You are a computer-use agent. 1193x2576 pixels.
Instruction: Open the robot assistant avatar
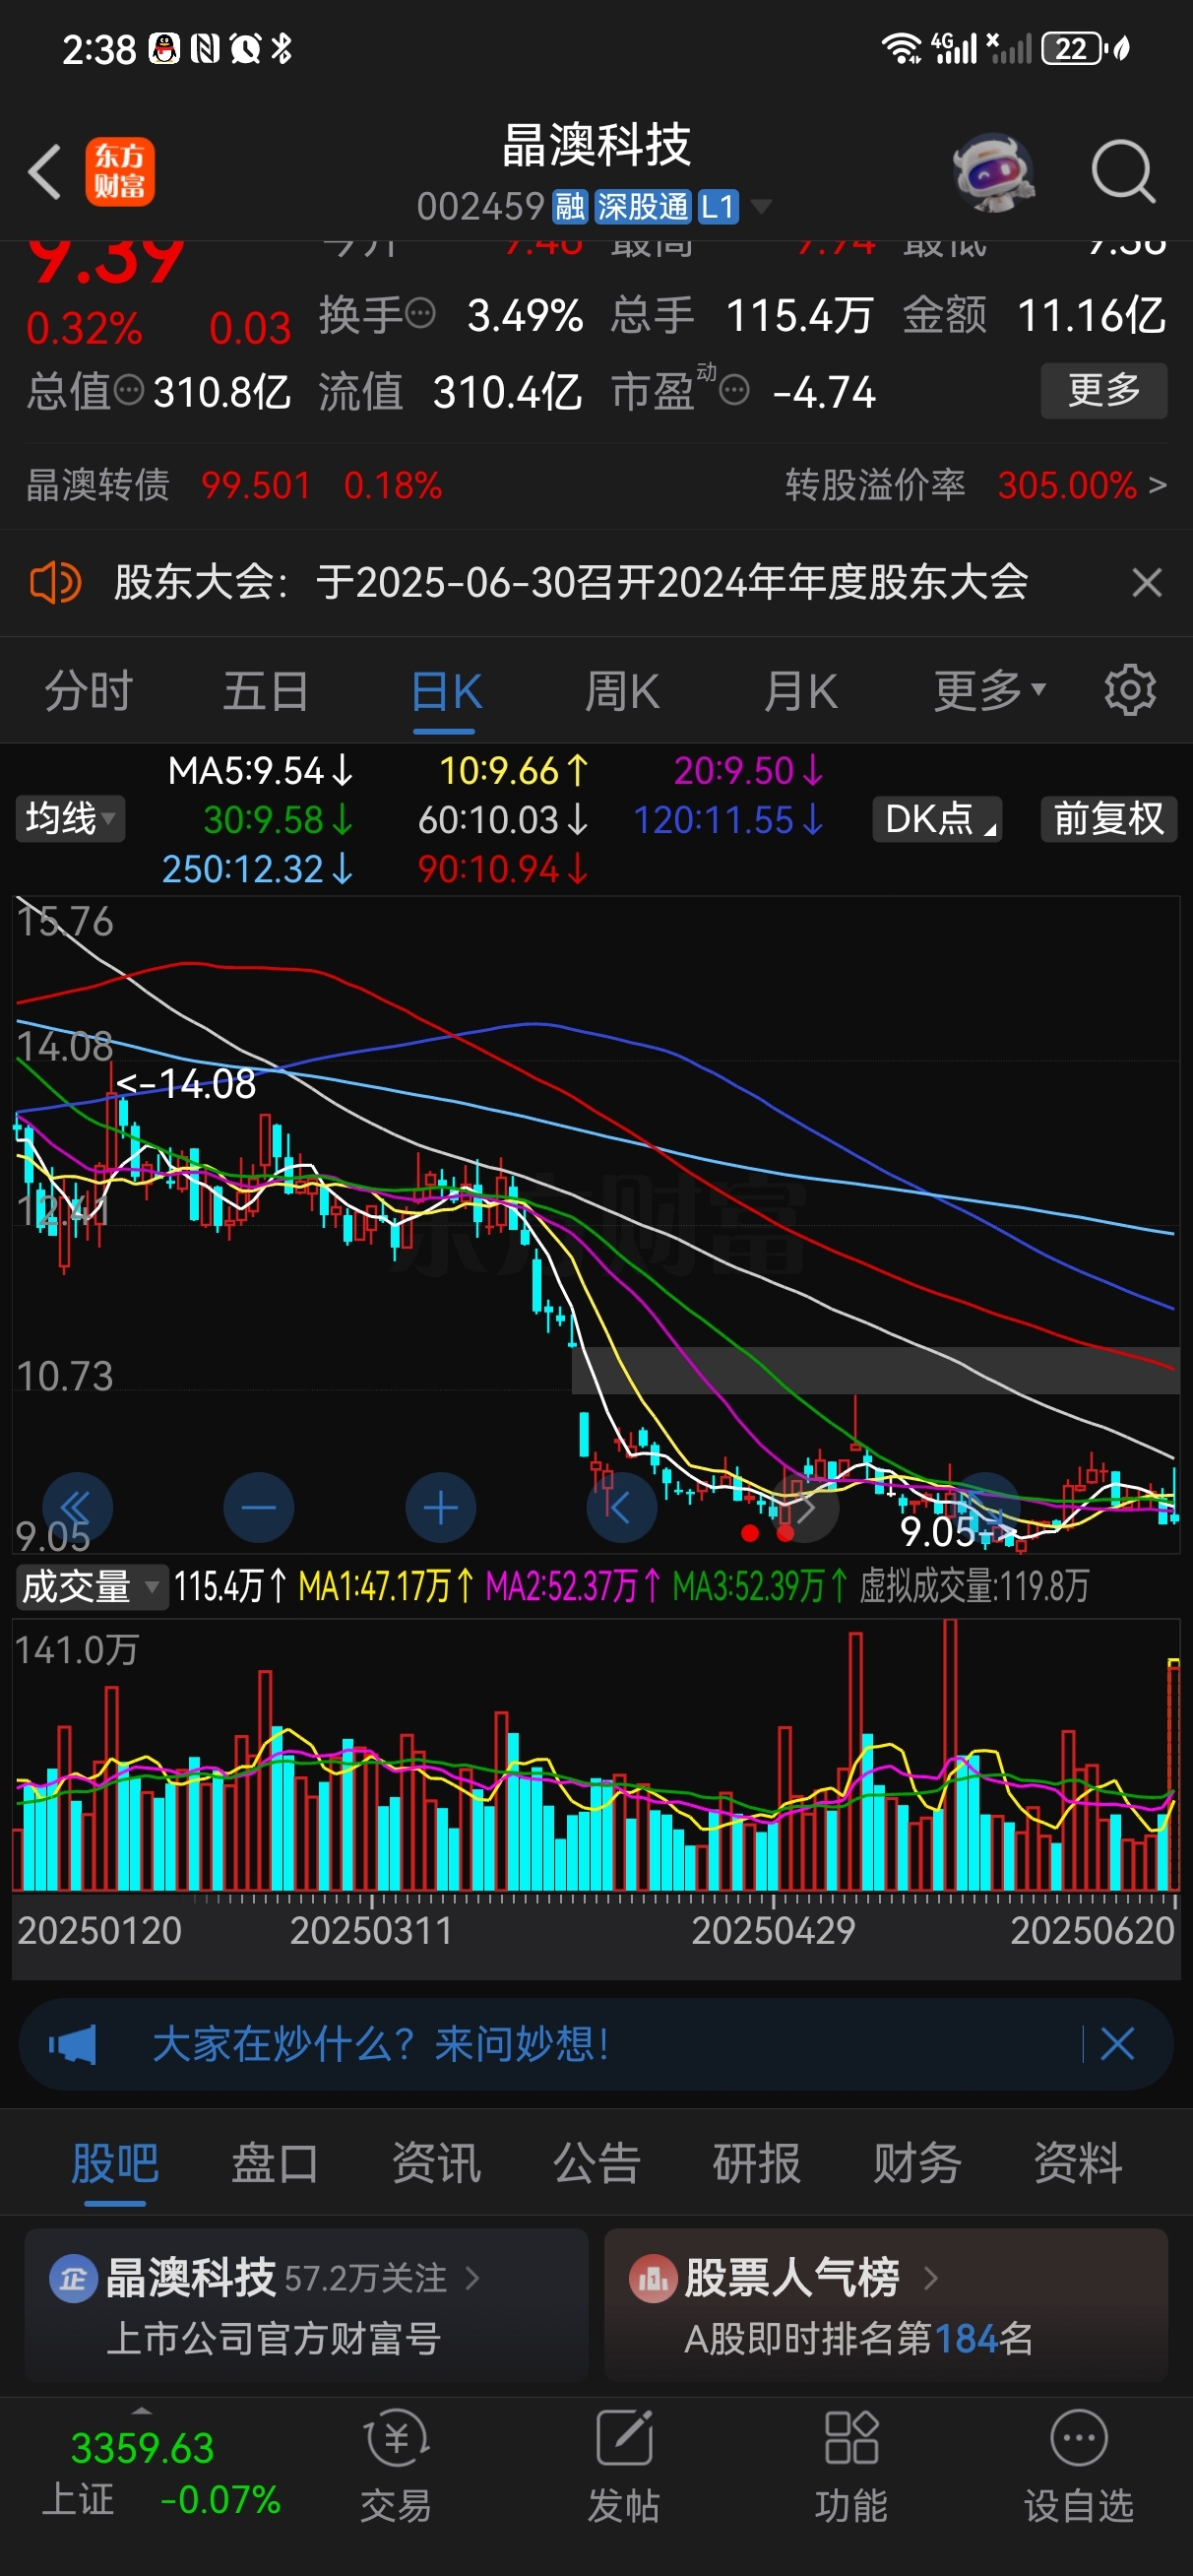point(993,172)
